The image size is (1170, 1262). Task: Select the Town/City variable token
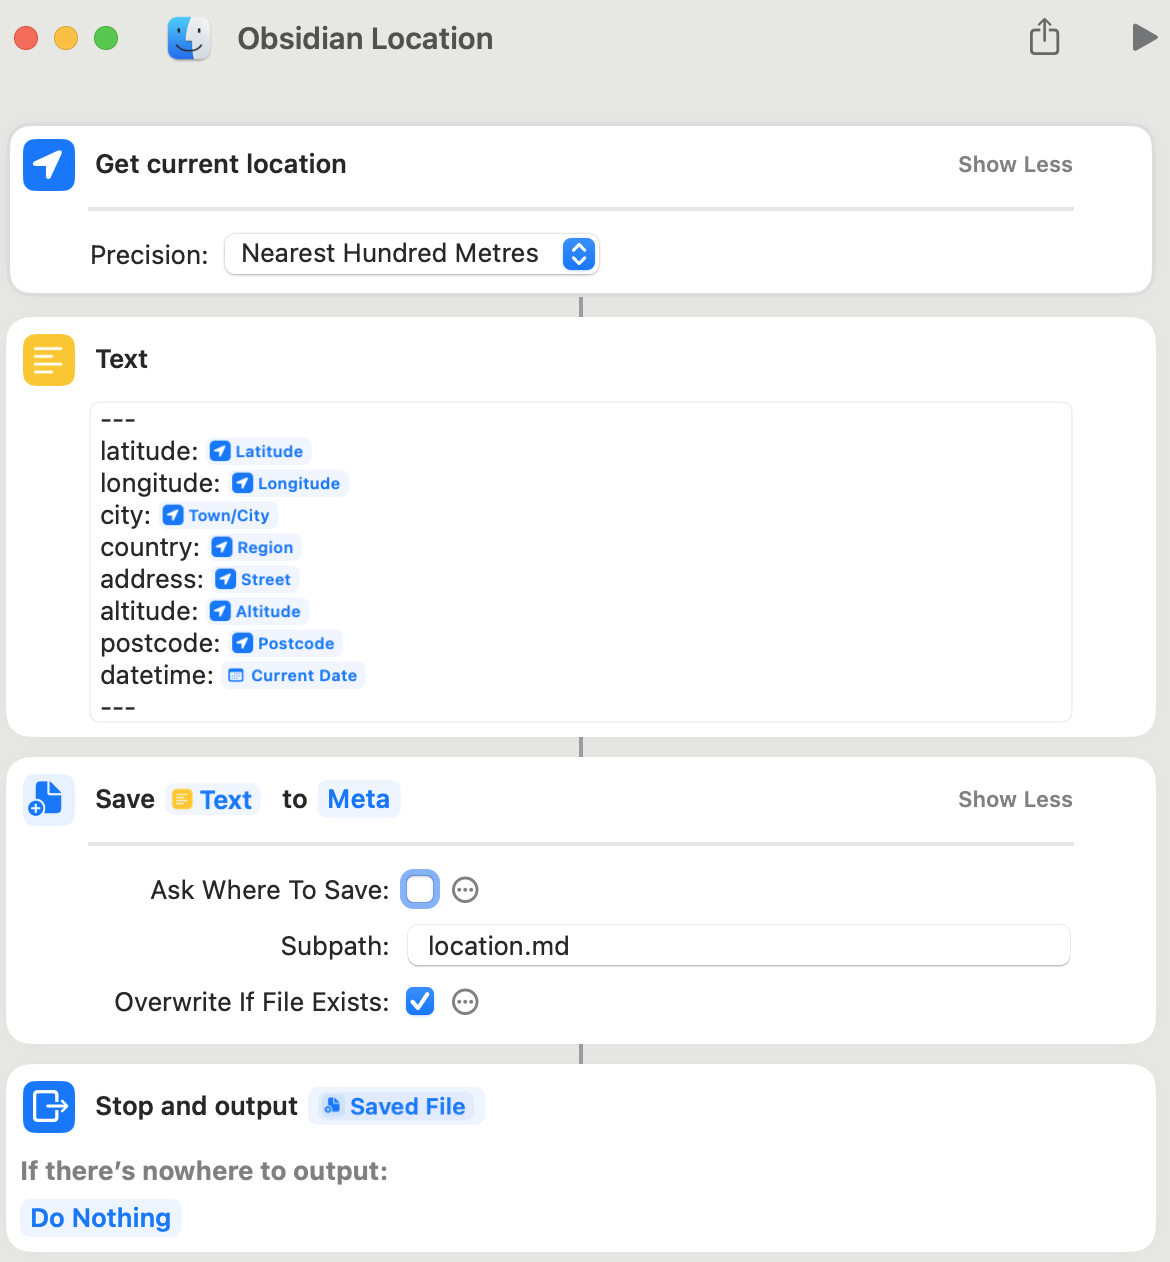[x=218, y=515]
